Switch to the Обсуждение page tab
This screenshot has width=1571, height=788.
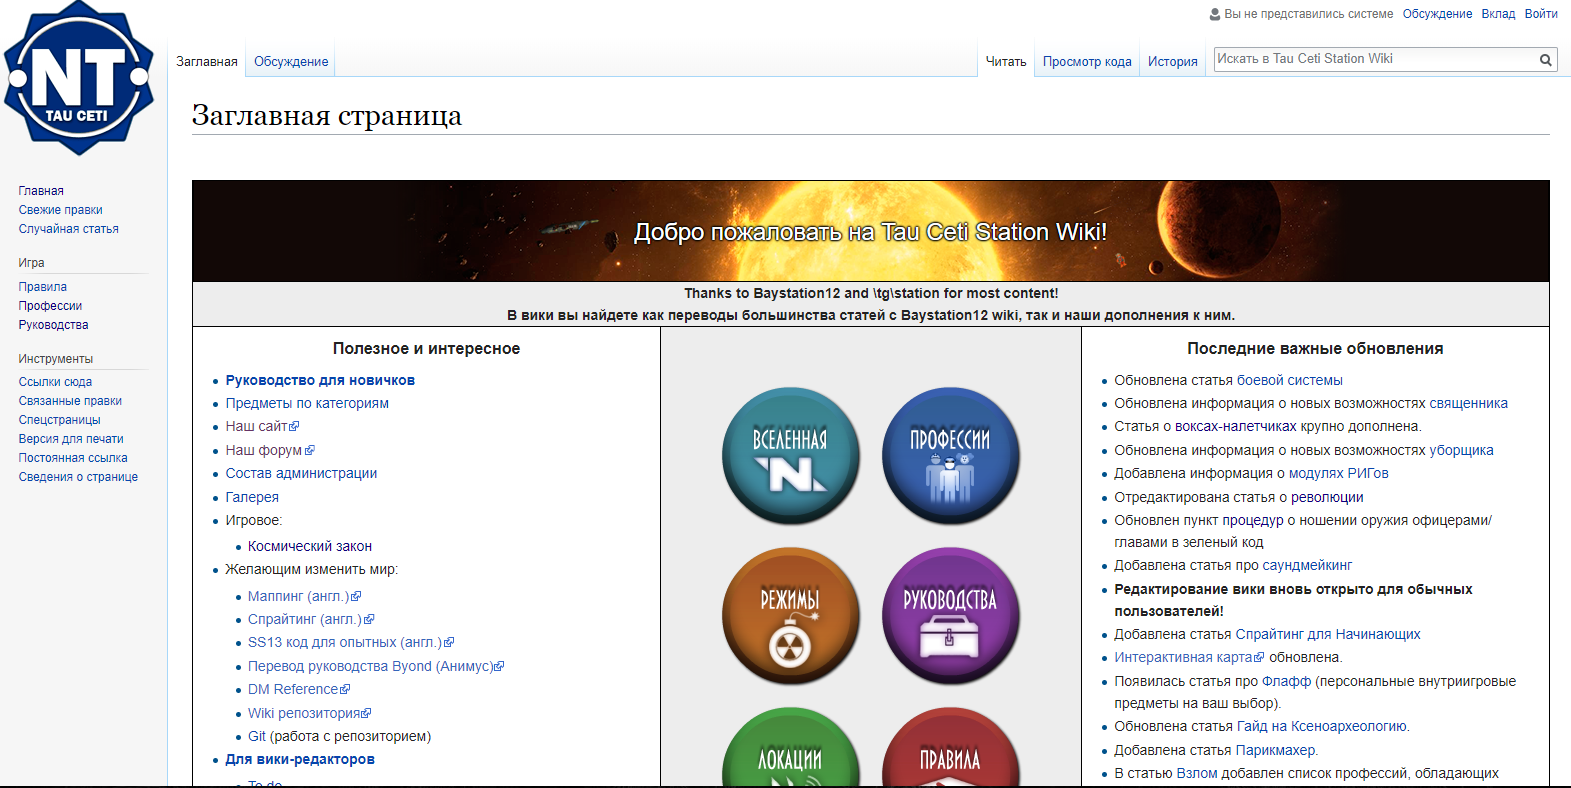(291, 62)
